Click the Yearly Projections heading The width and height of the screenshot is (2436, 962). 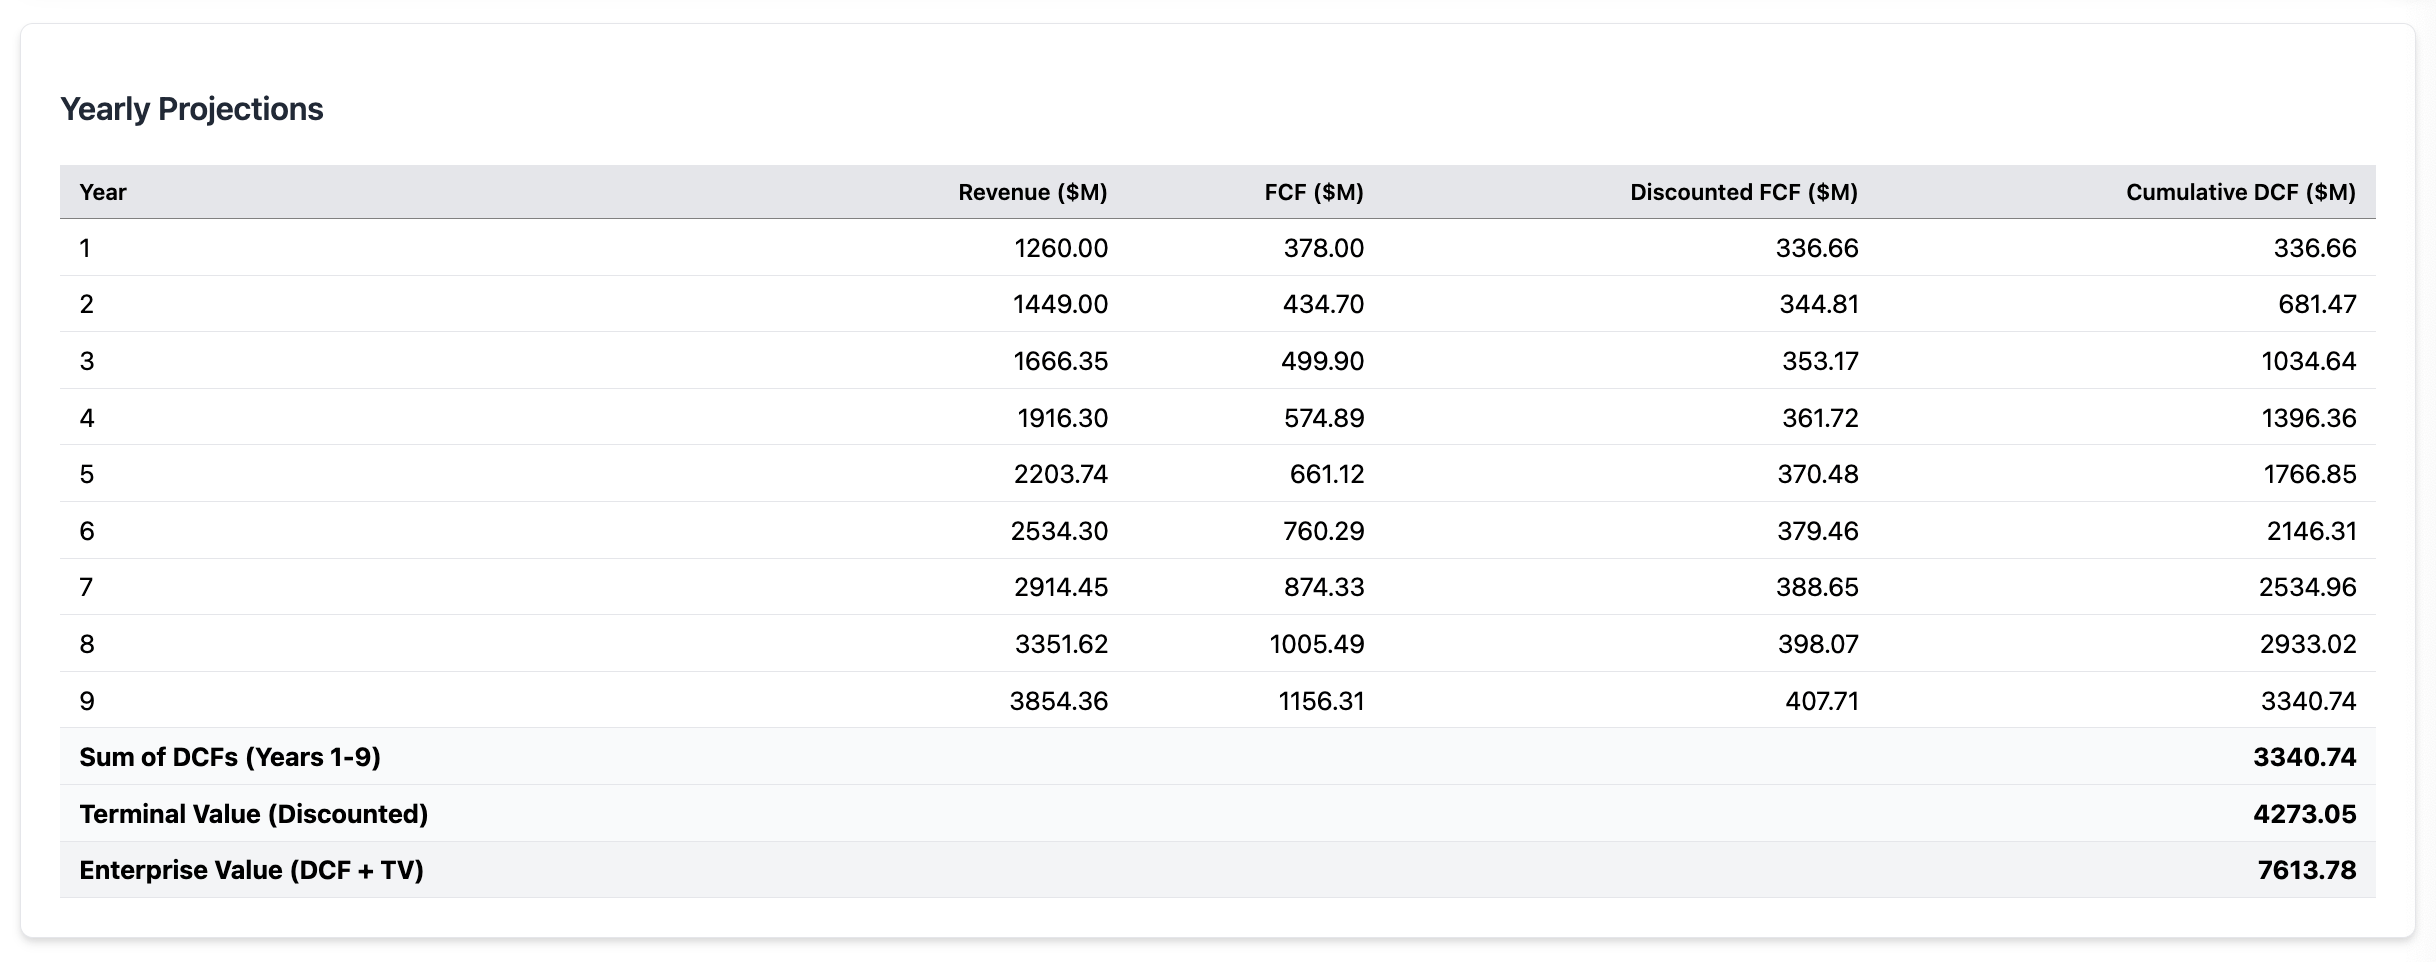tap(191, 109)
